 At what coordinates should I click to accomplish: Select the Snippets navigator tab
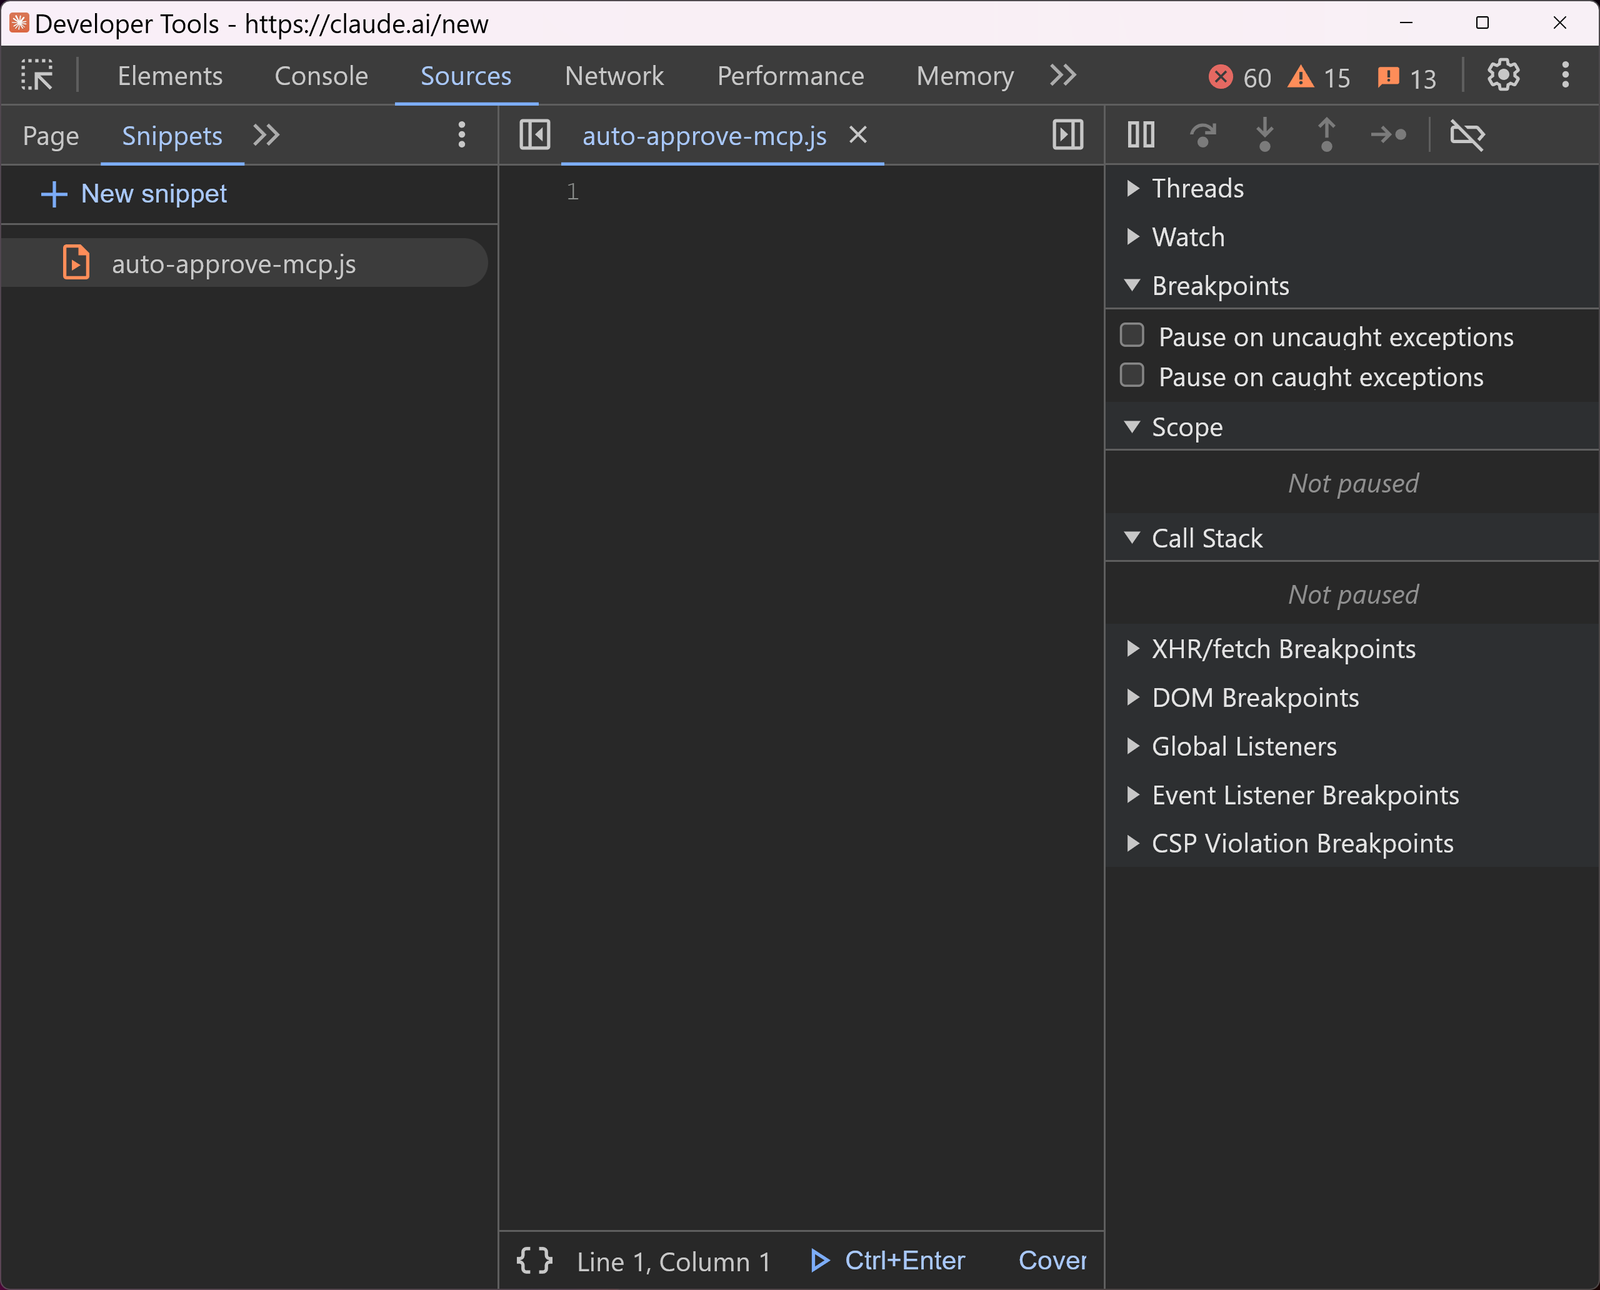[x=172, y=136]
